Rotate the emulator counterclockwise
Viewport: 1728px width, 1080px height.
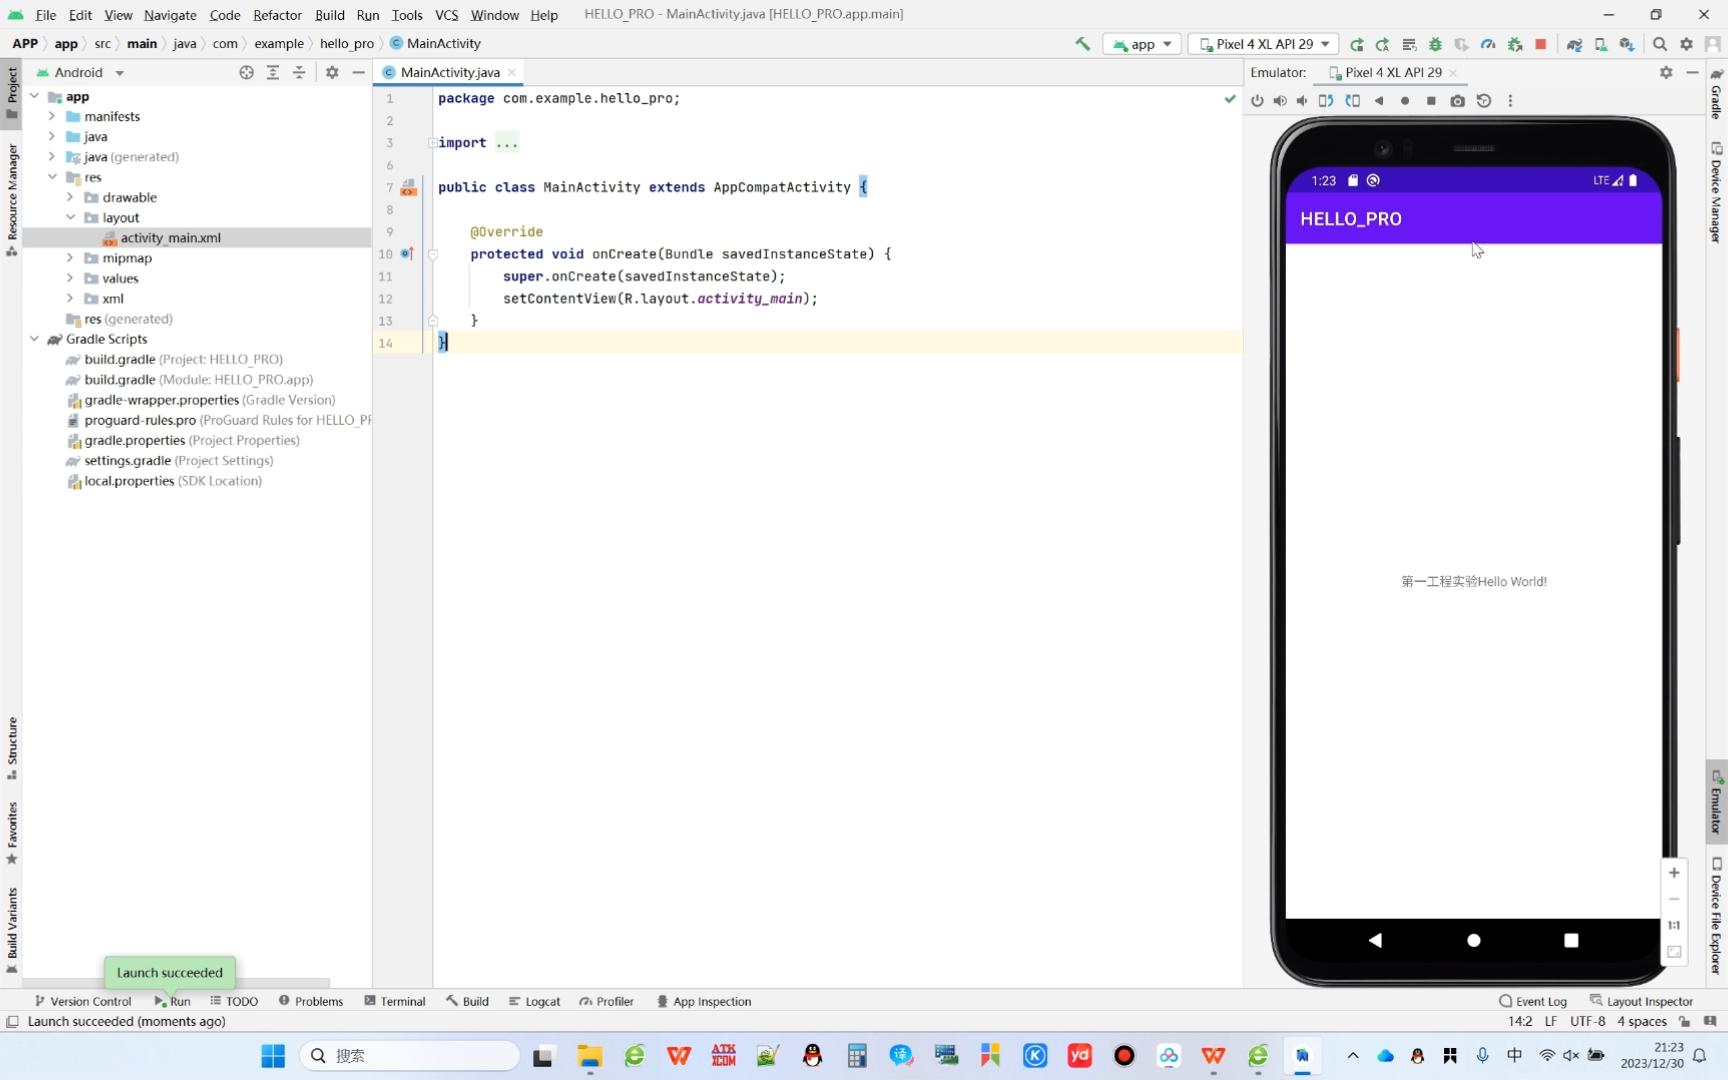1326,100
